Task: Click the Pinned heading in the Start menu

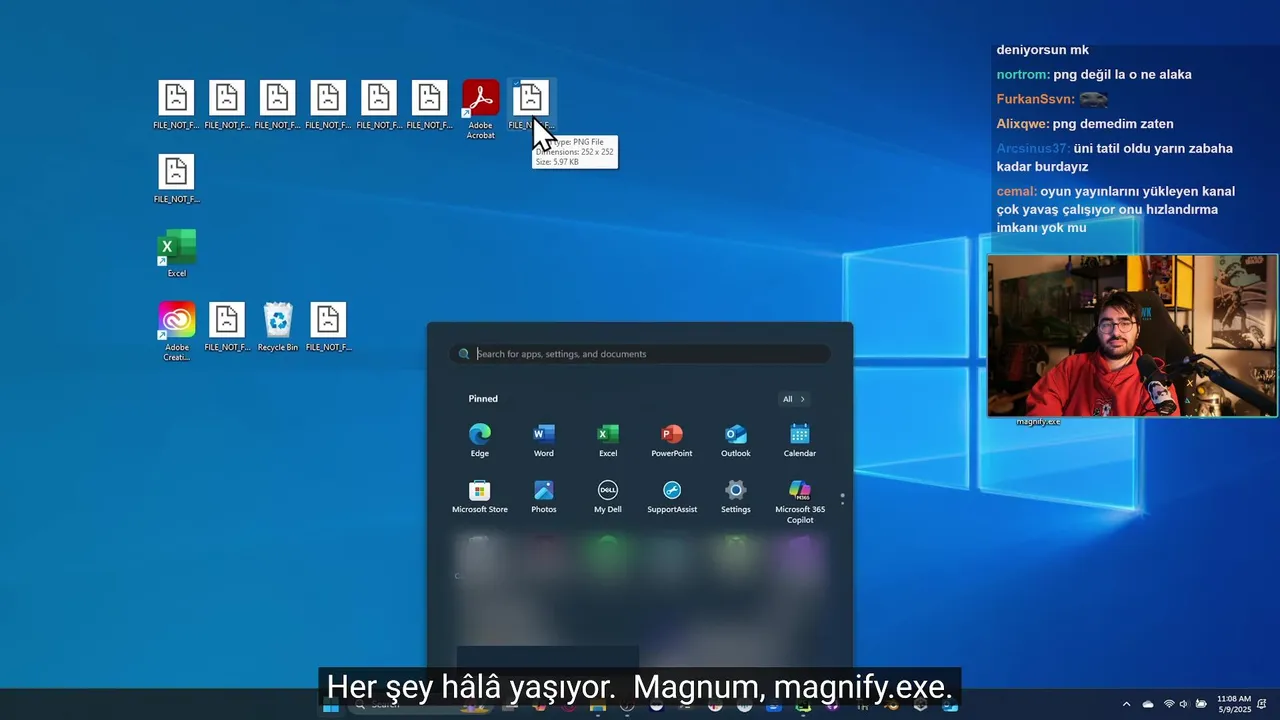Action: click(x=483, y=399)
